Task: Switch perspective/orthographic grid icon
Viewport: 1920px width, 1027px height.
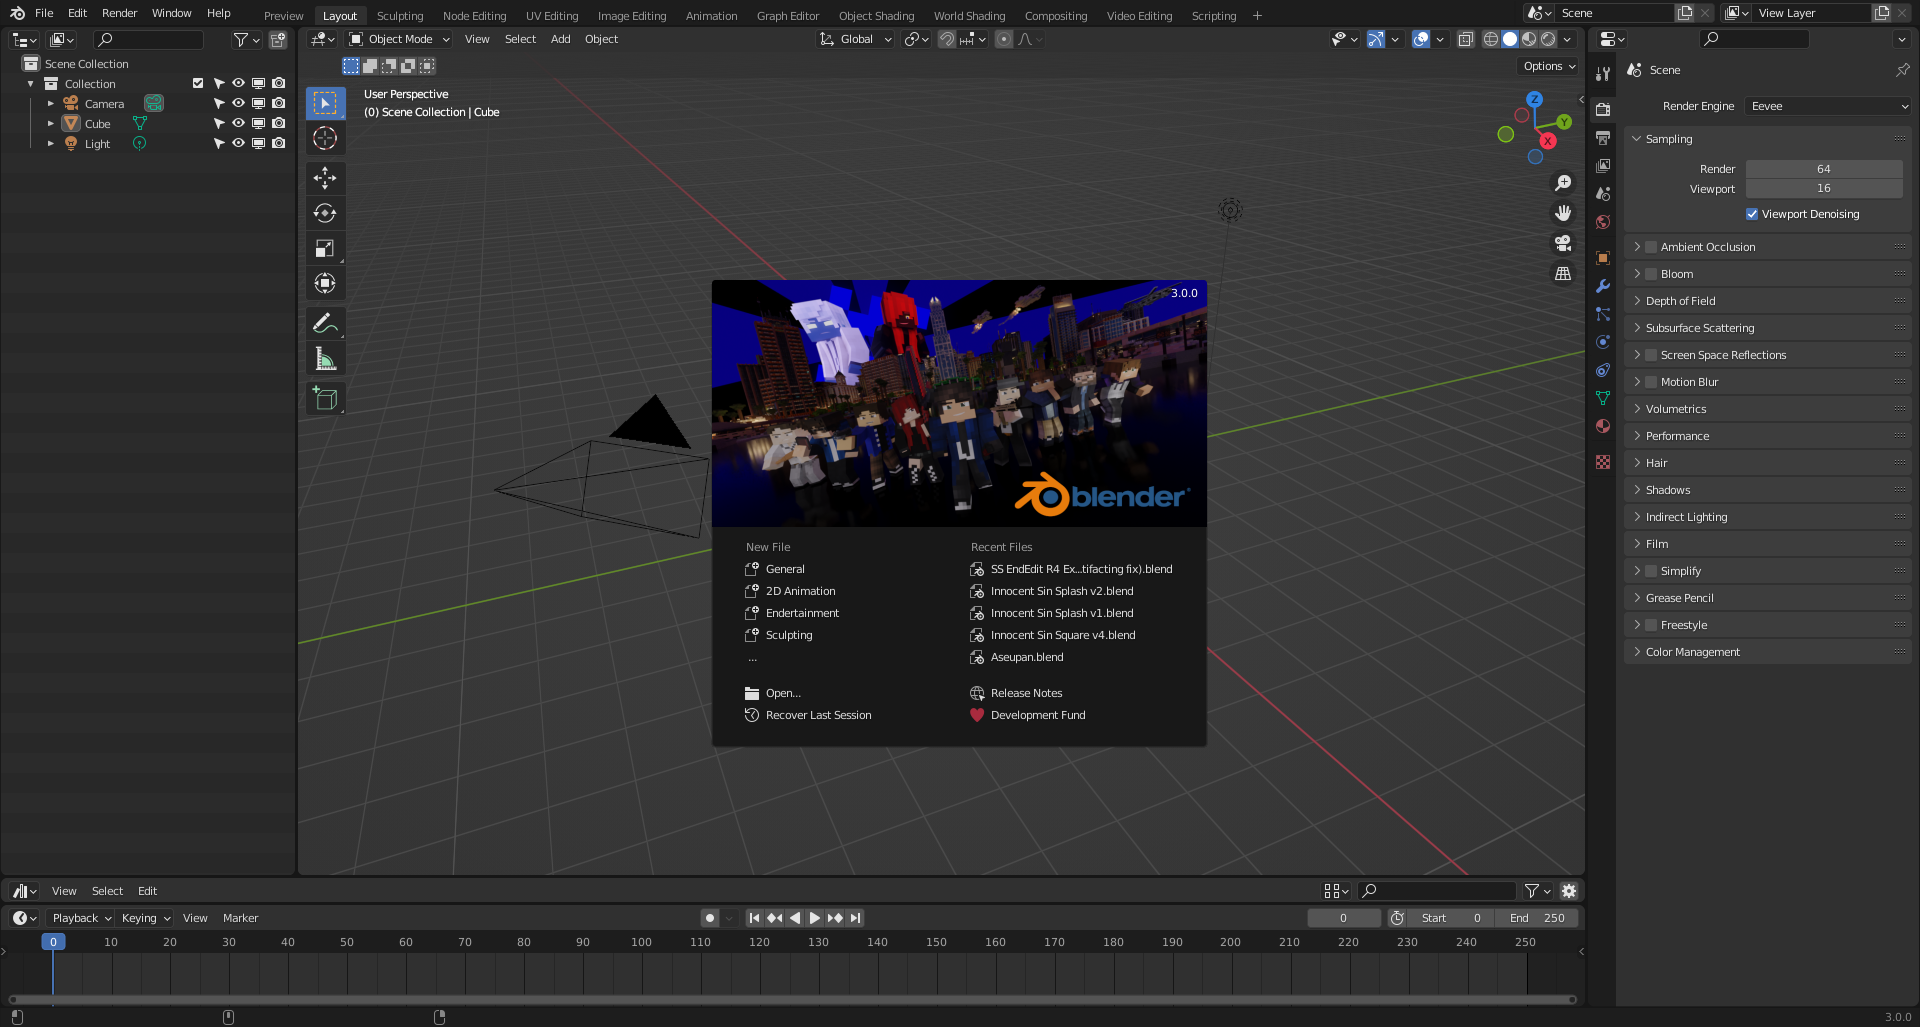Action: pyautogui.click(x=1563, y=273)
